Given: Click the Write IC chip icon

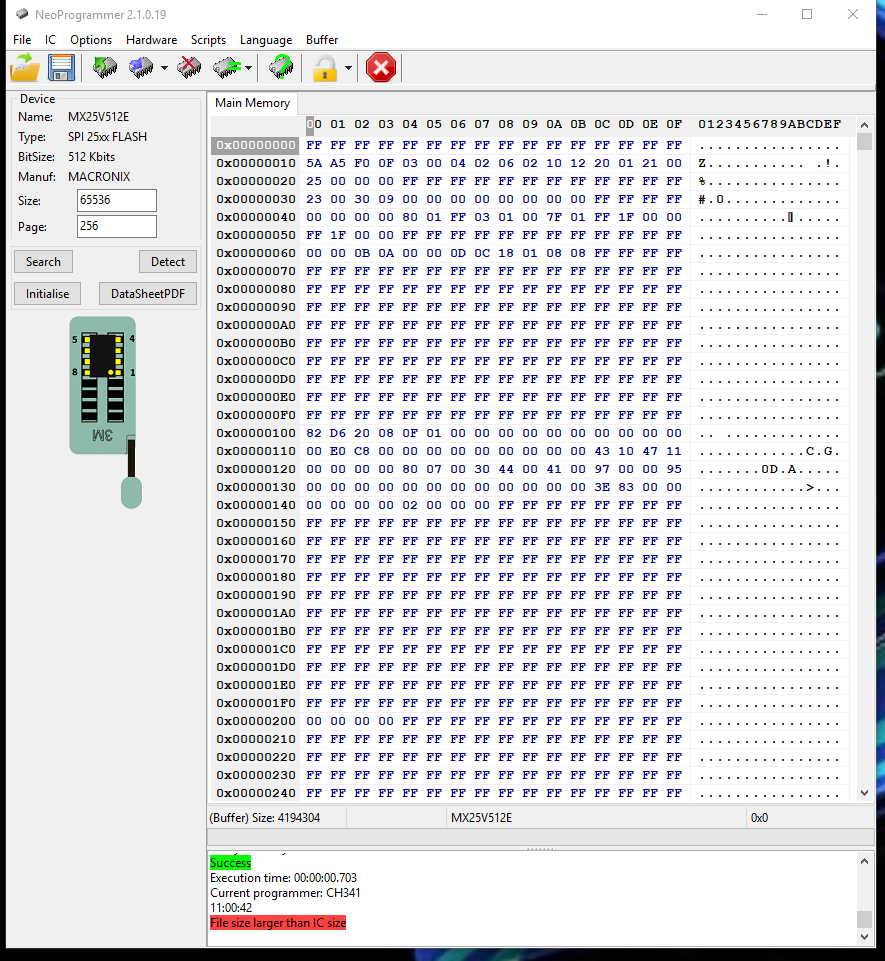Looking at the screenshot, I should click(x=141, y=67).
